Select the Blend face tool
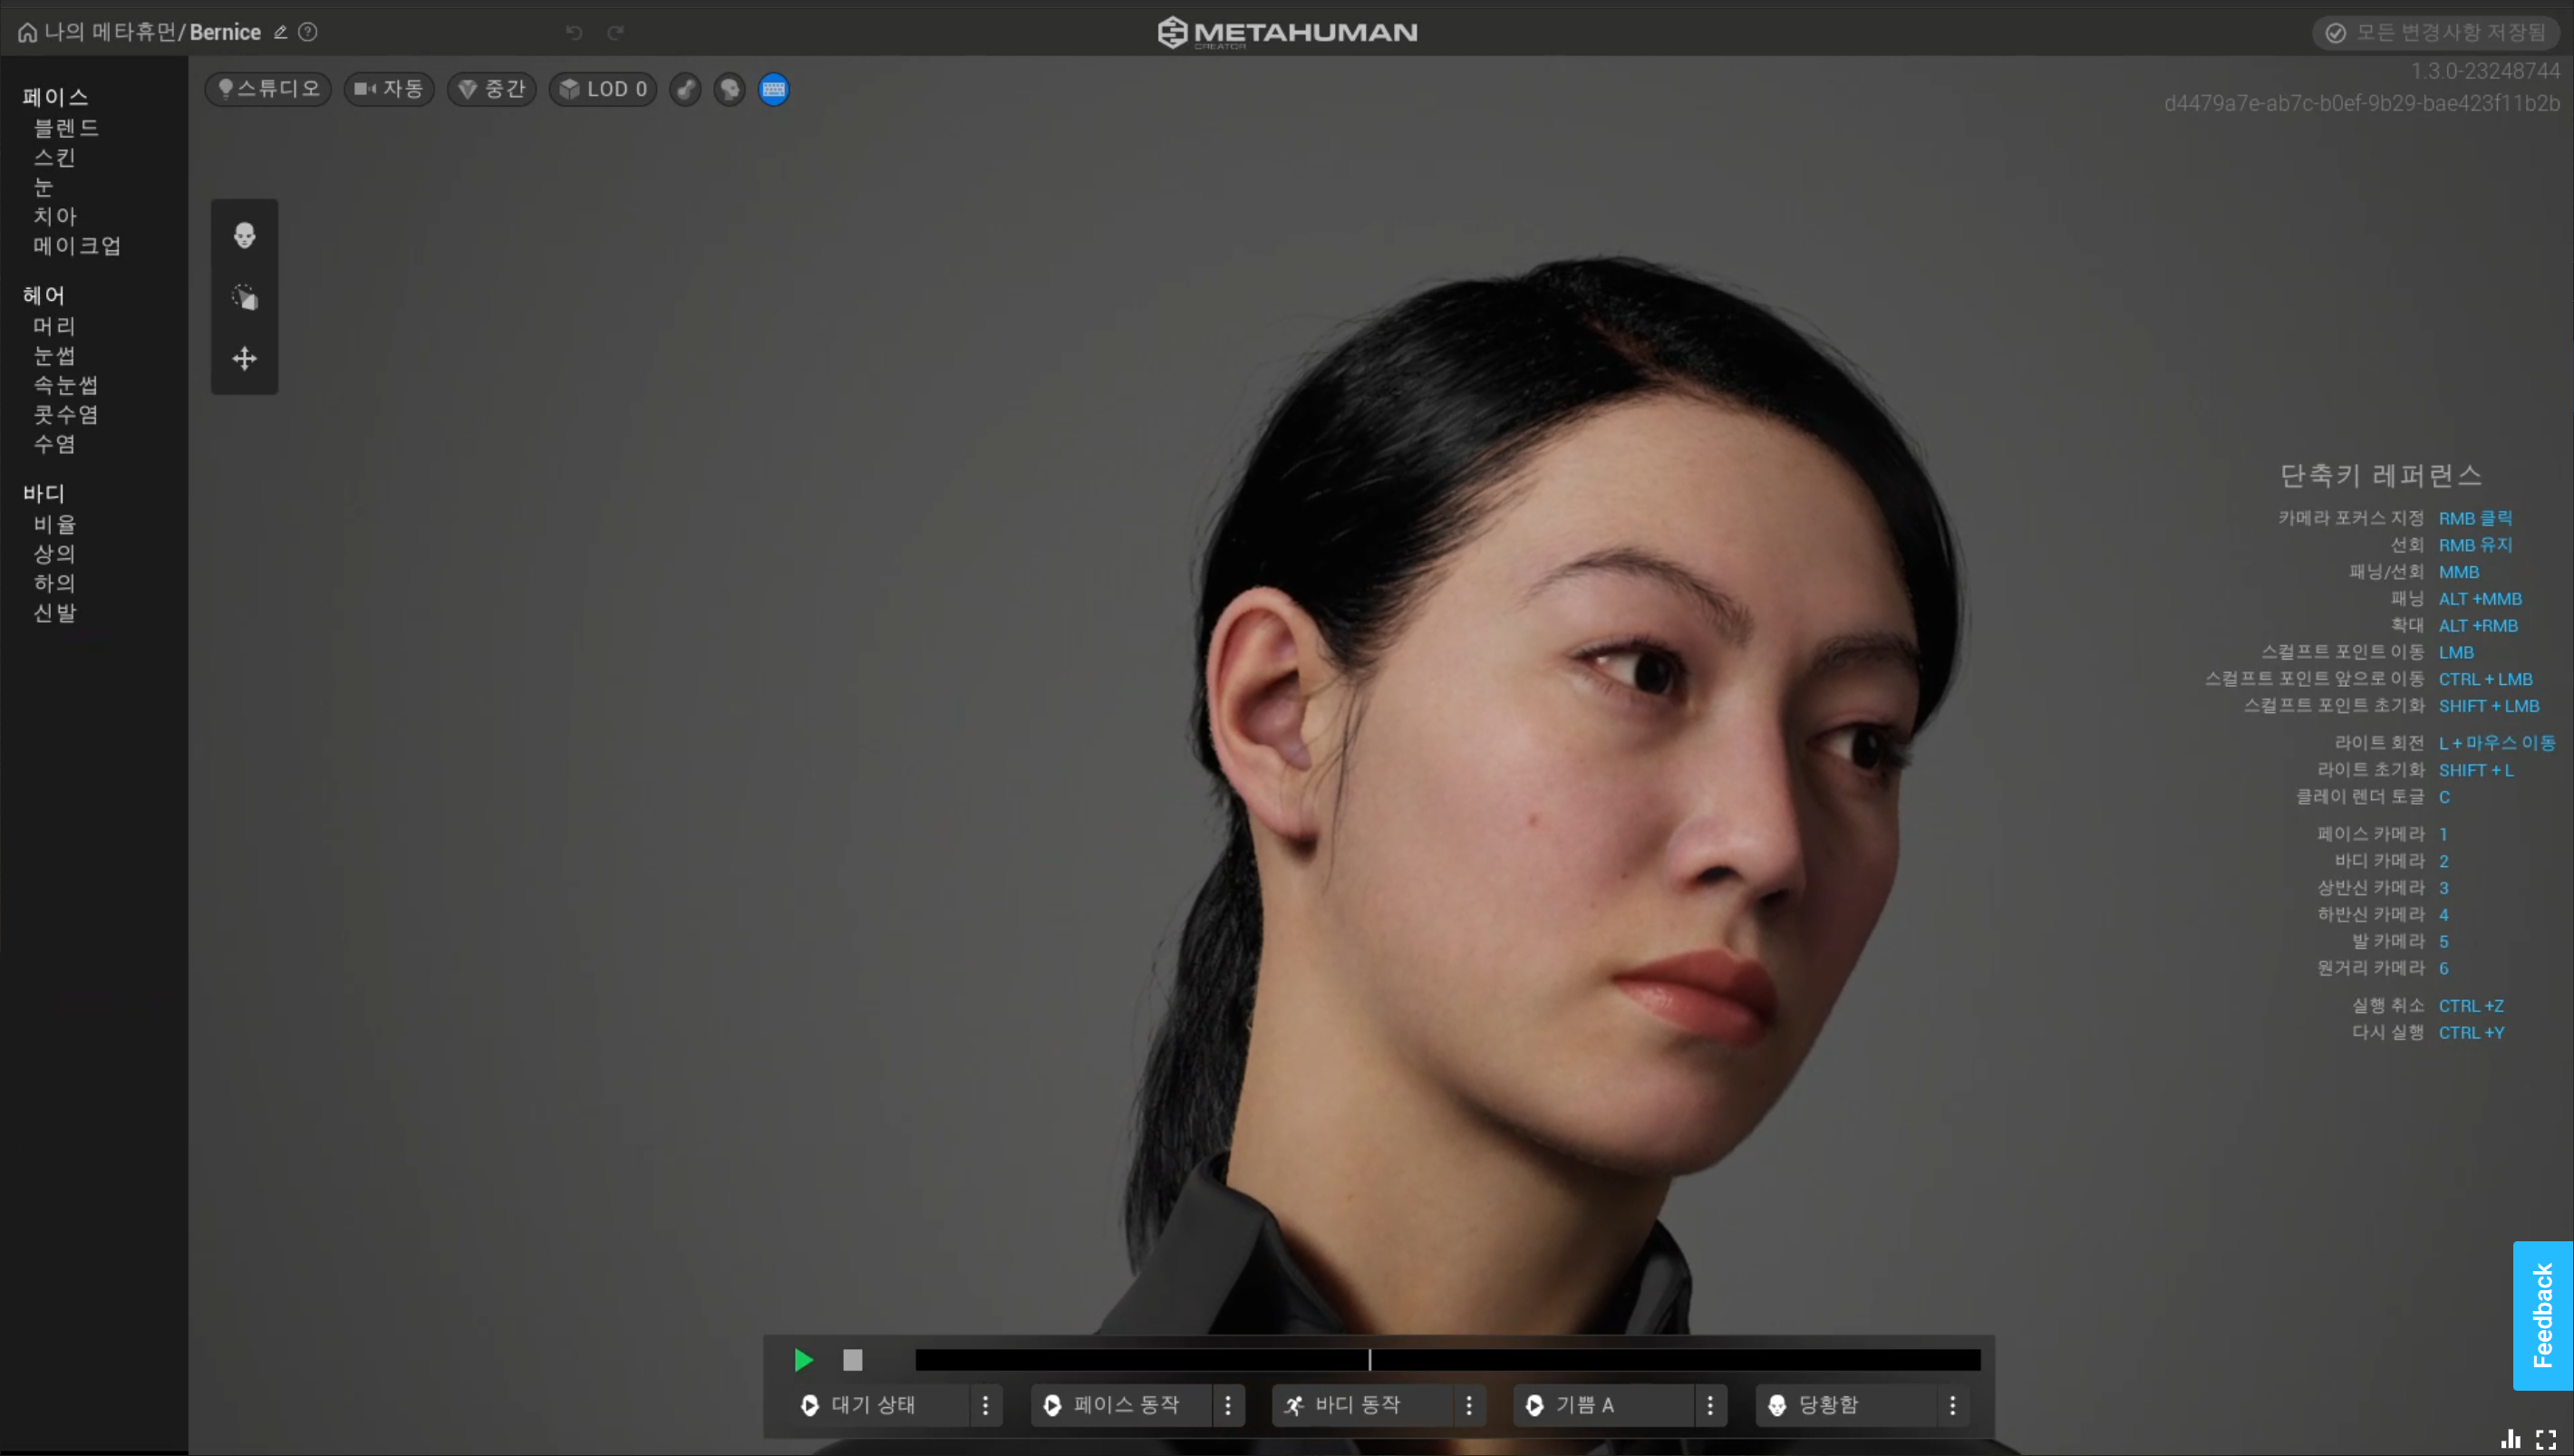This screenshot has width=2574, height=1456. [244, 236]
